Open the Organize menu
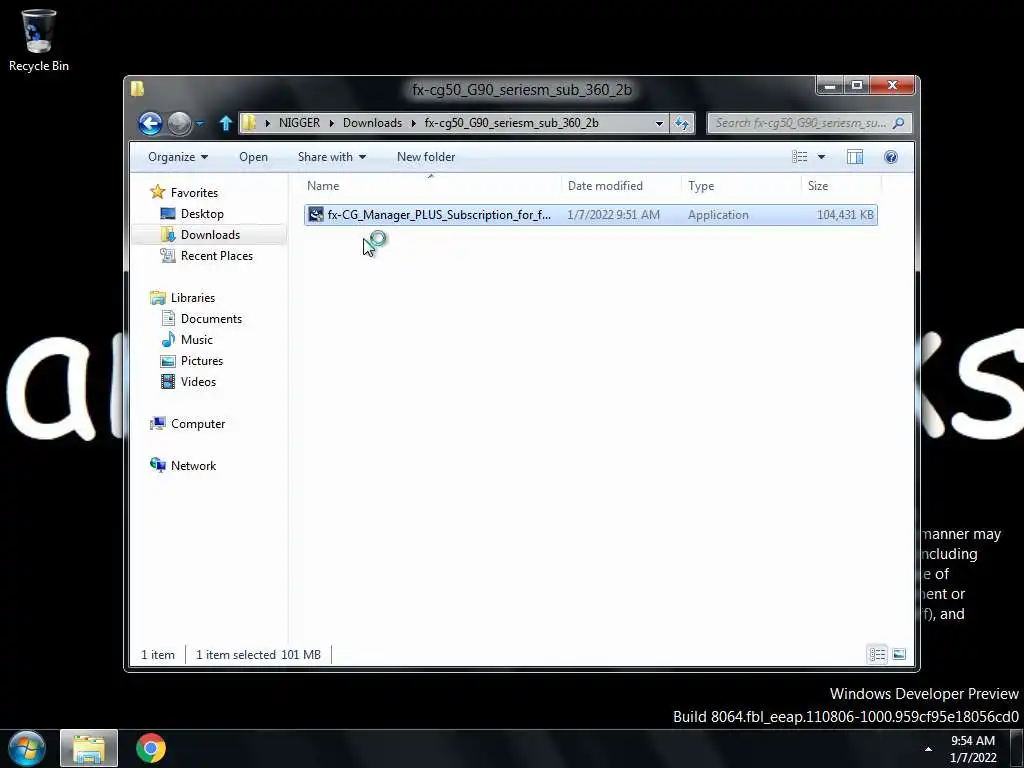Image resolution: width=1024 pixels, height=768 pixels. point(178,157)
